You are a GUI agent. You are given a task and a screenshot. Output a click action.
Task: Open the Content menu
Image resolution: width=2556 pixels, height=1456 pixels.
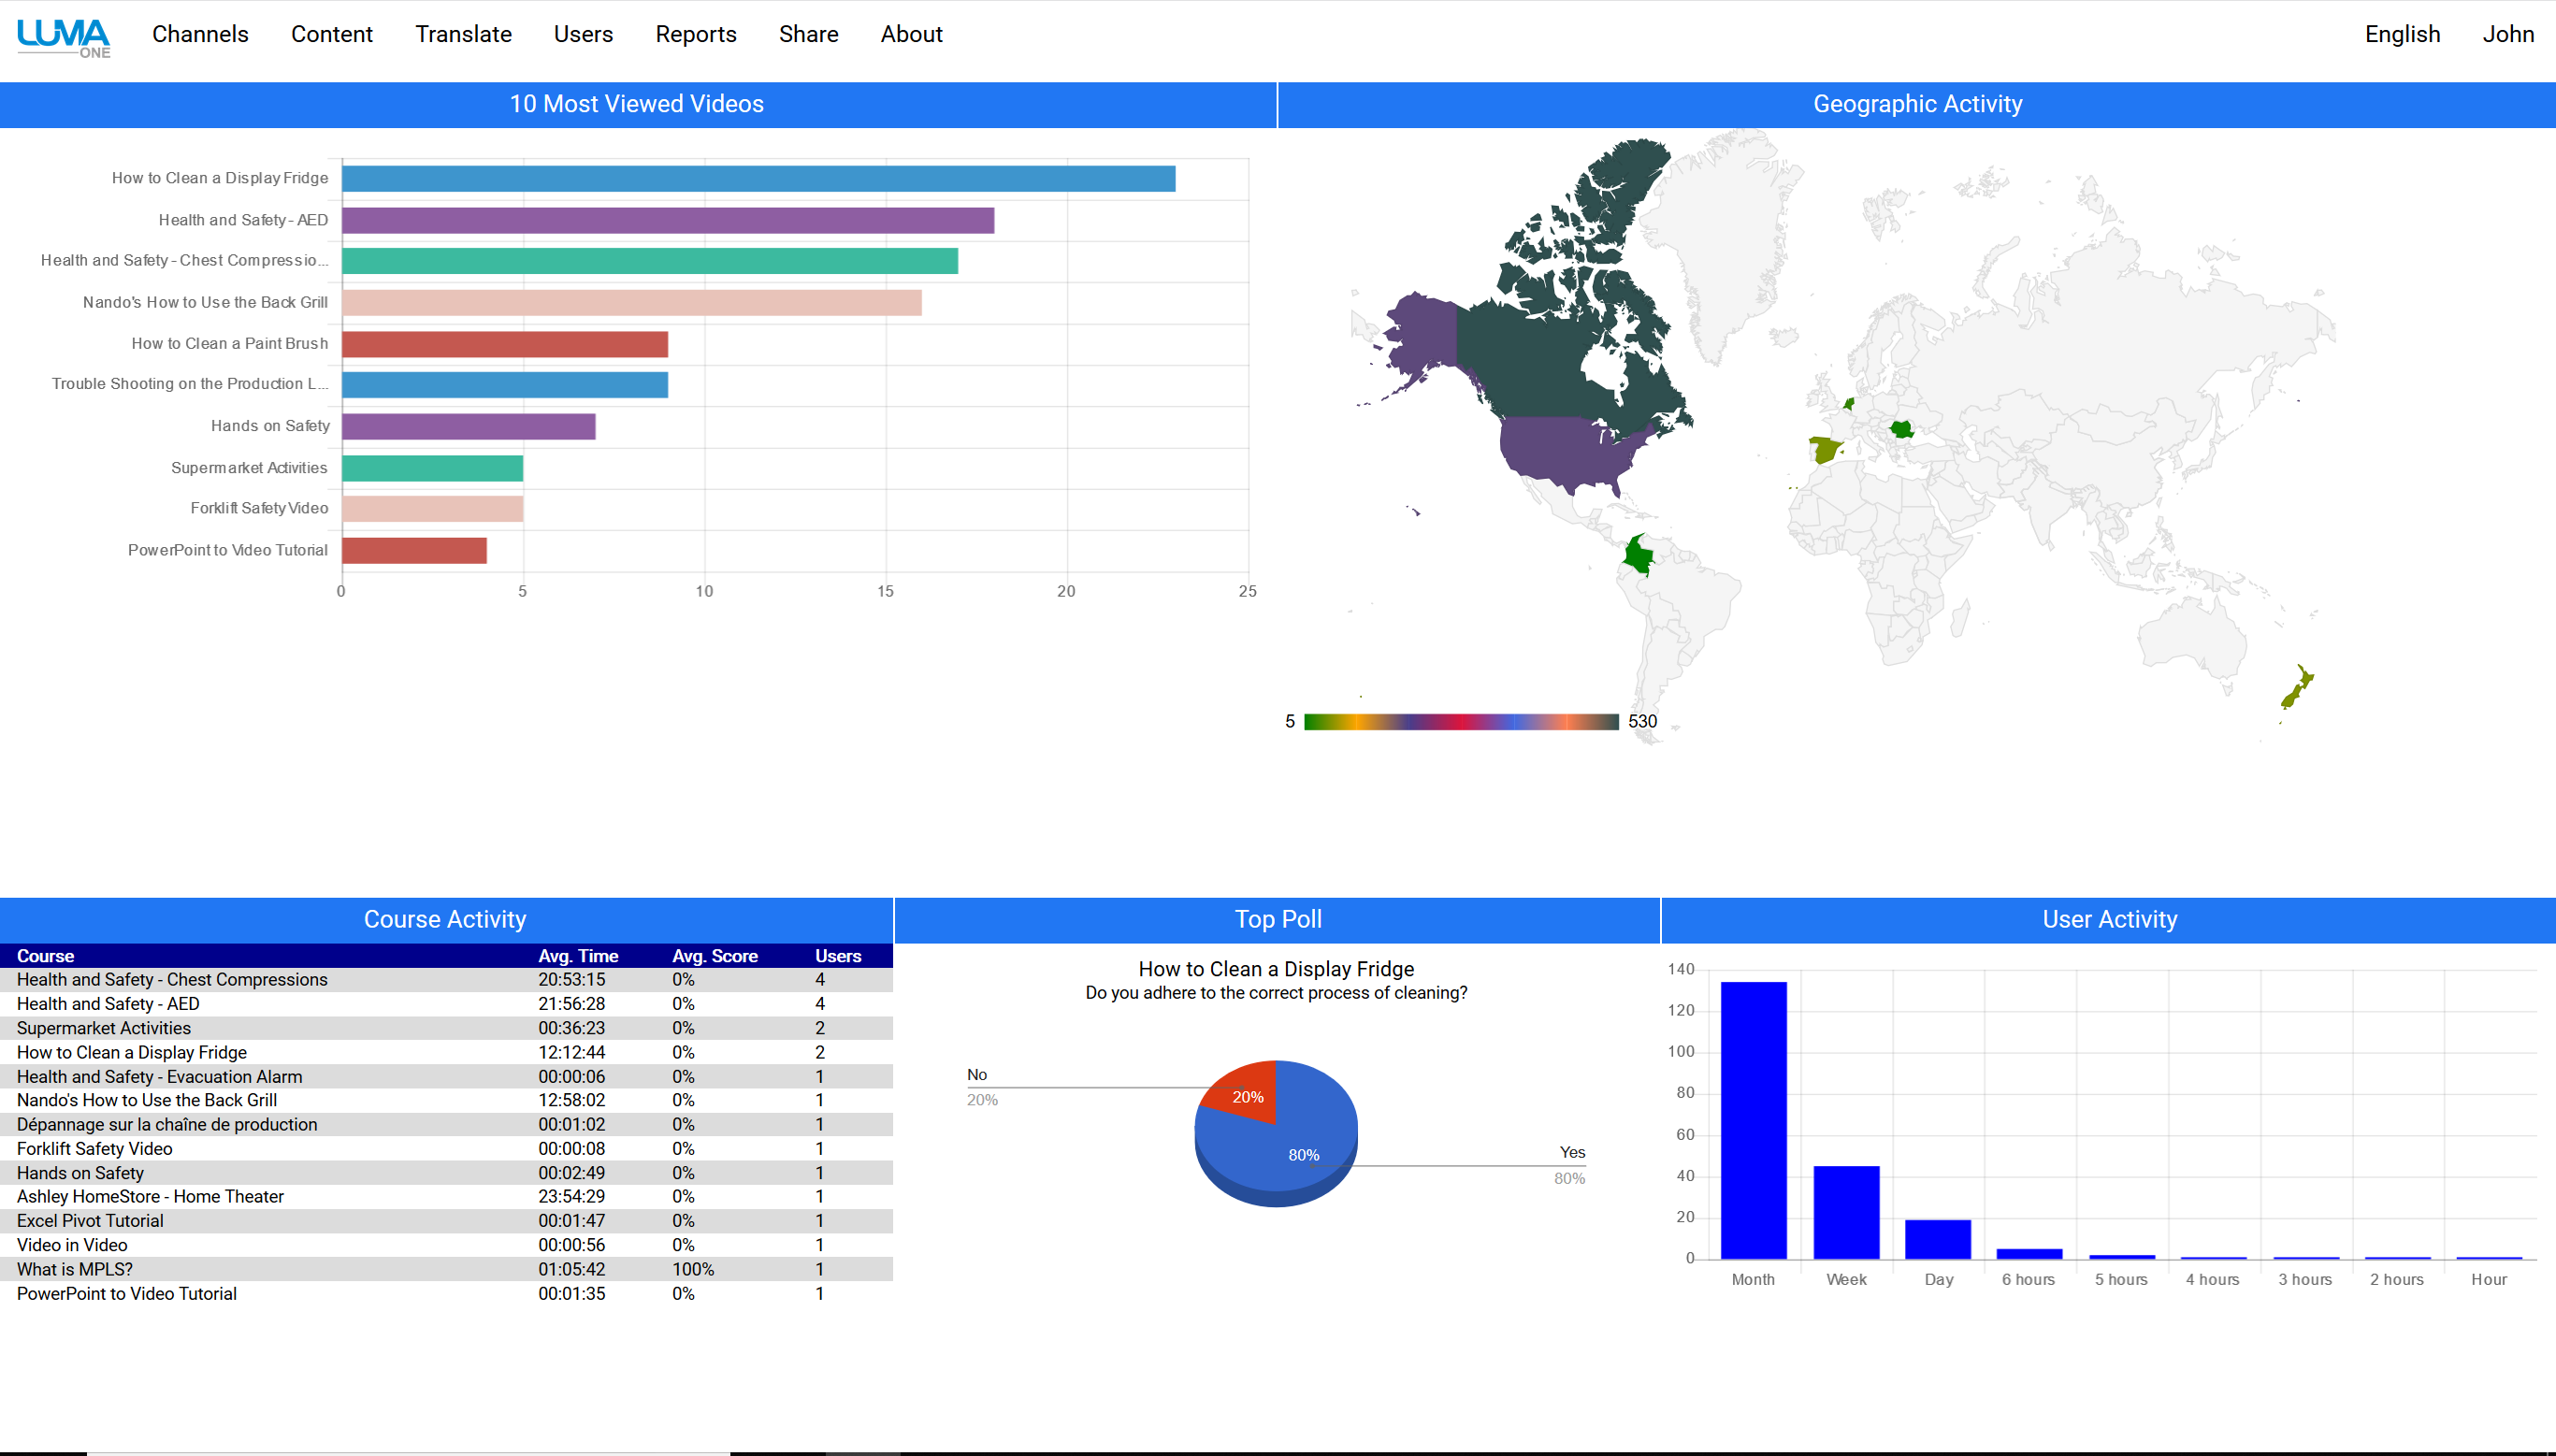tap(331, 34)
